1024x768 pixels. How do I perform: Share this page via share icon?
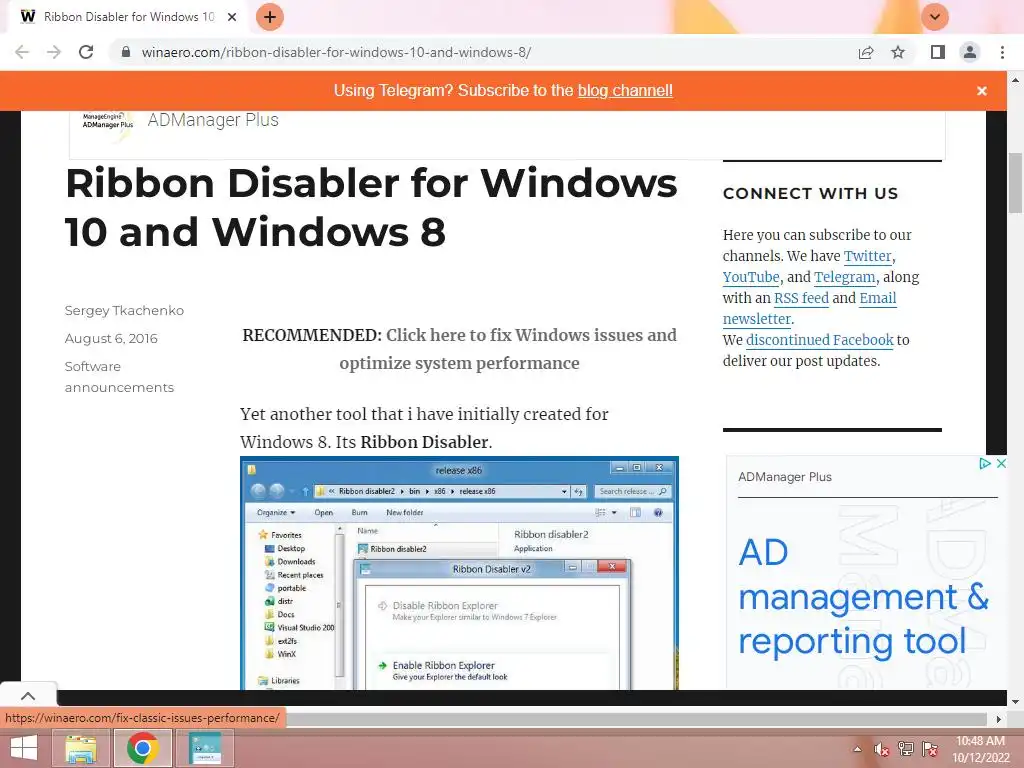pos(866,52)
